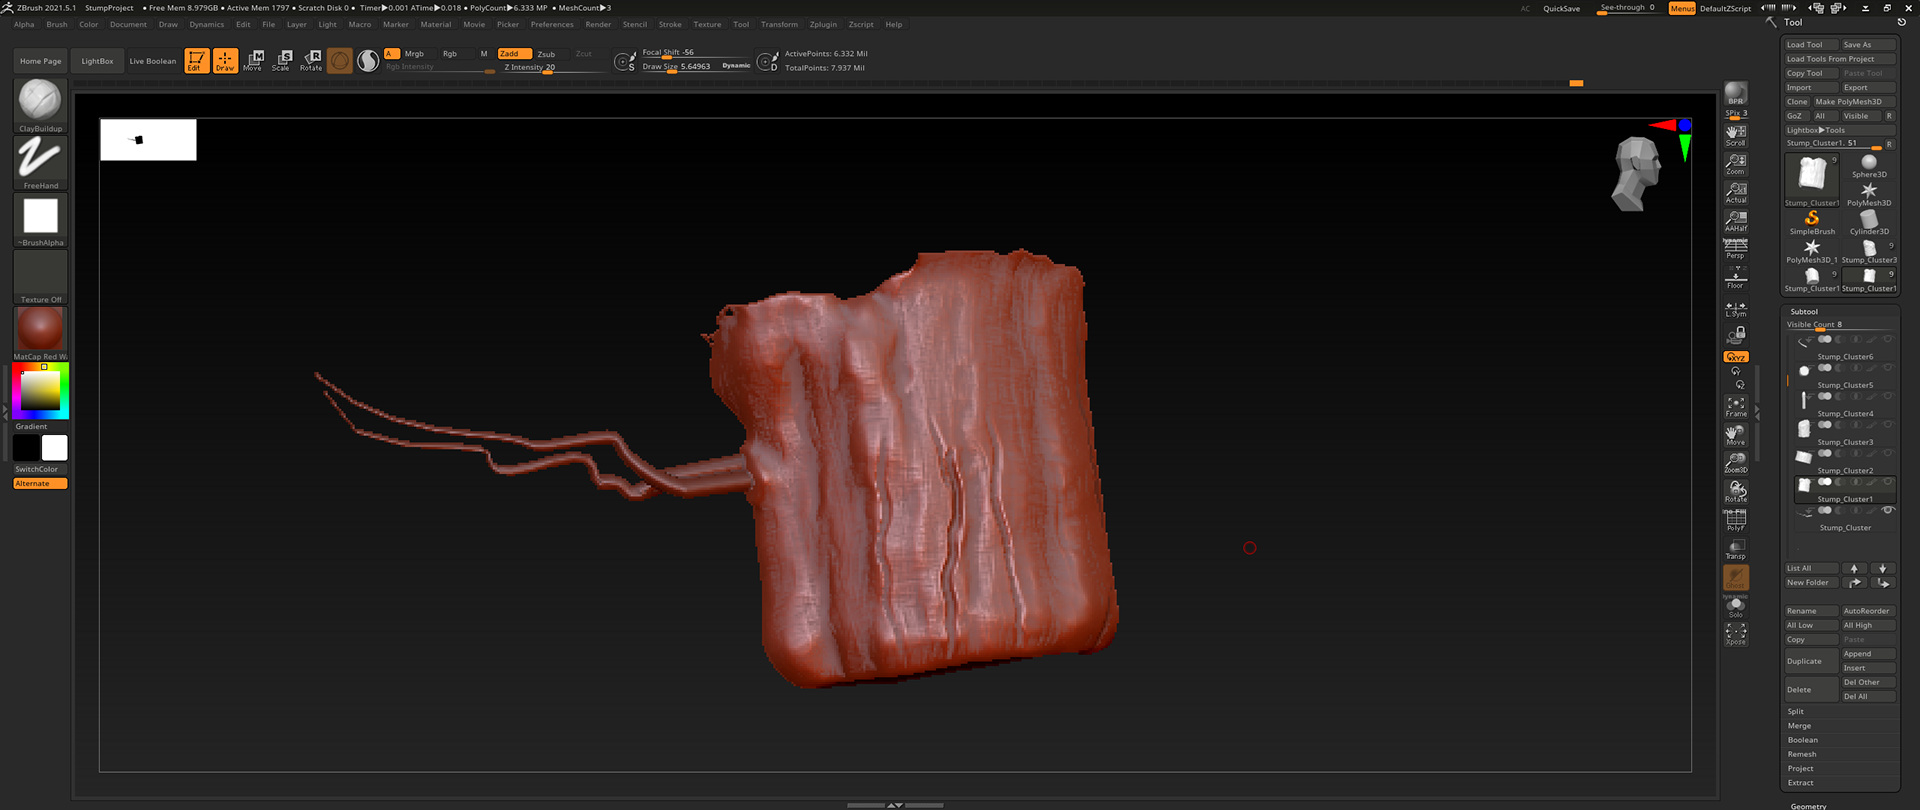
Task: Toggle Perspective mode with Persp button
Action: coord(1735,249)
